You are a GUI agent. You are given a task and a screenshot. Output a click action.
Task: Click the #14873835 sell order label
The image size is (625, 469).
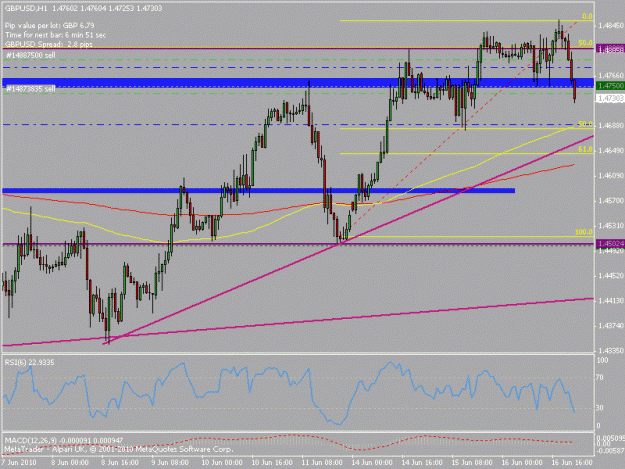click(31, 88)
